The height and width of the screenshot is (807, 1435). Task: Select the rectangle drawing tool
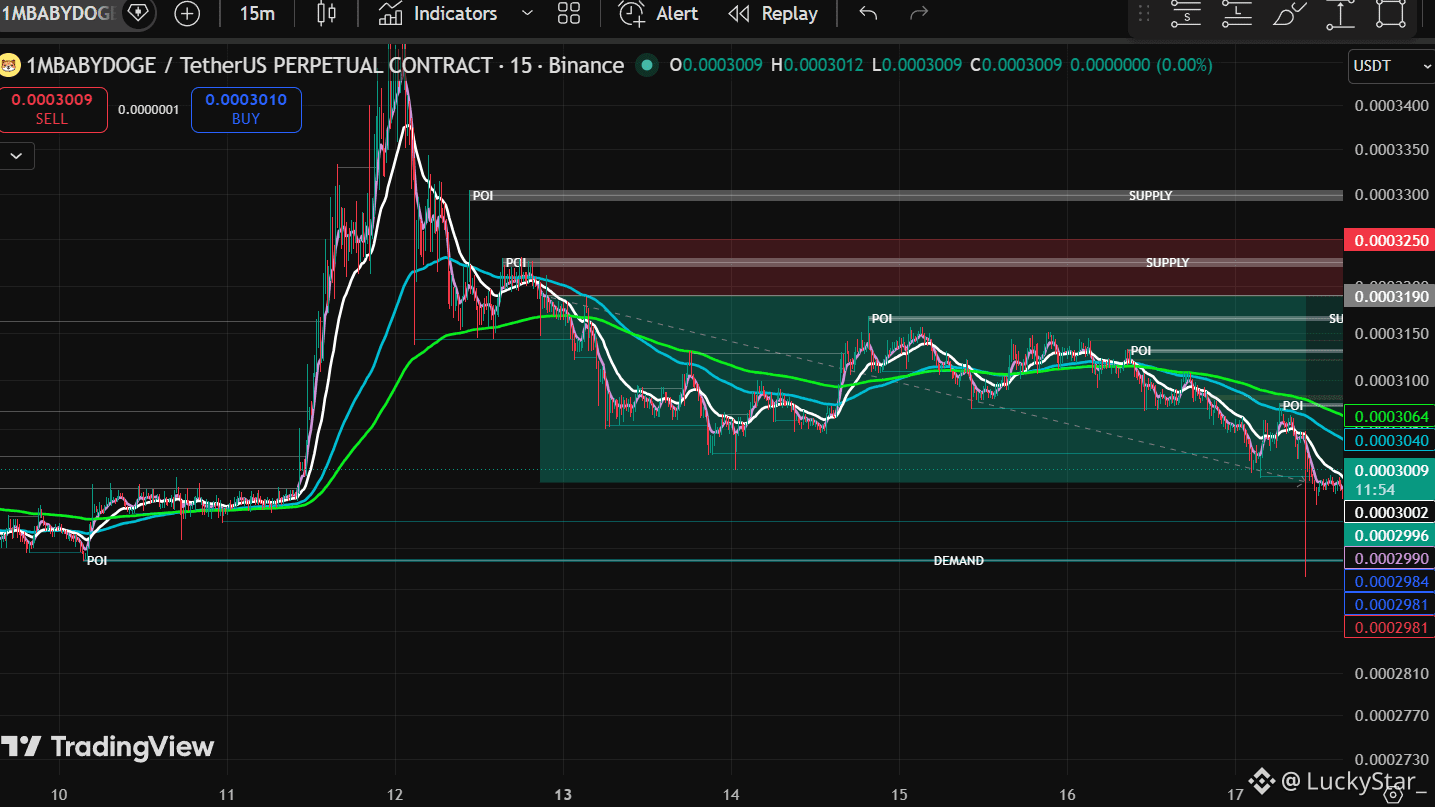click(1391, 14)
